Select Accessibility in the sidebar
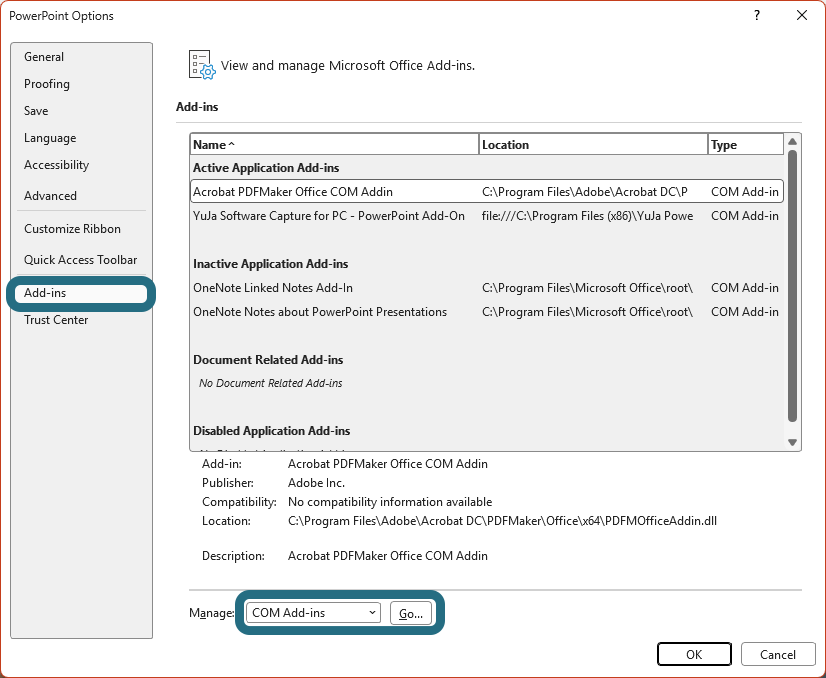This screenshot has height=678, width=826. pyautogui.click(x=56, y=165)
